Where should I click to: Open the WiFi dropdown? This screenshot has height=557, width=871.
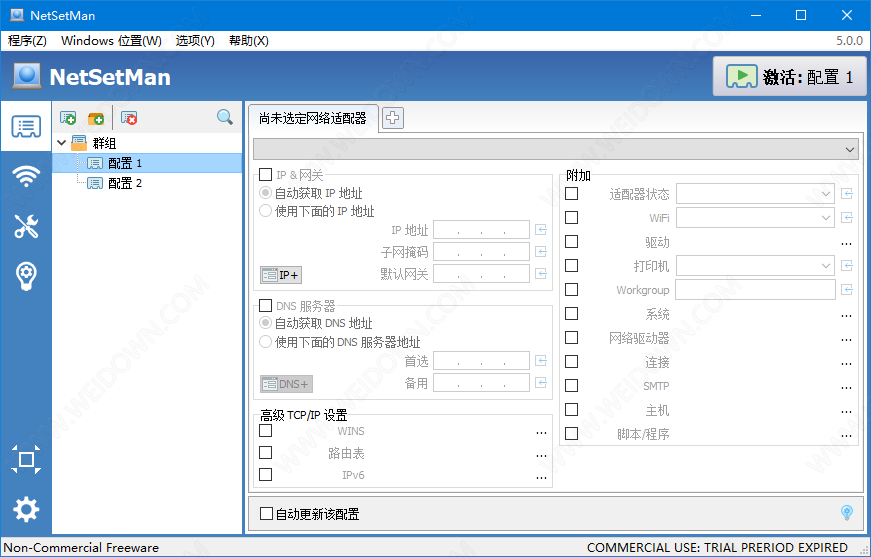pyautogui.click(x=755, y=218)
